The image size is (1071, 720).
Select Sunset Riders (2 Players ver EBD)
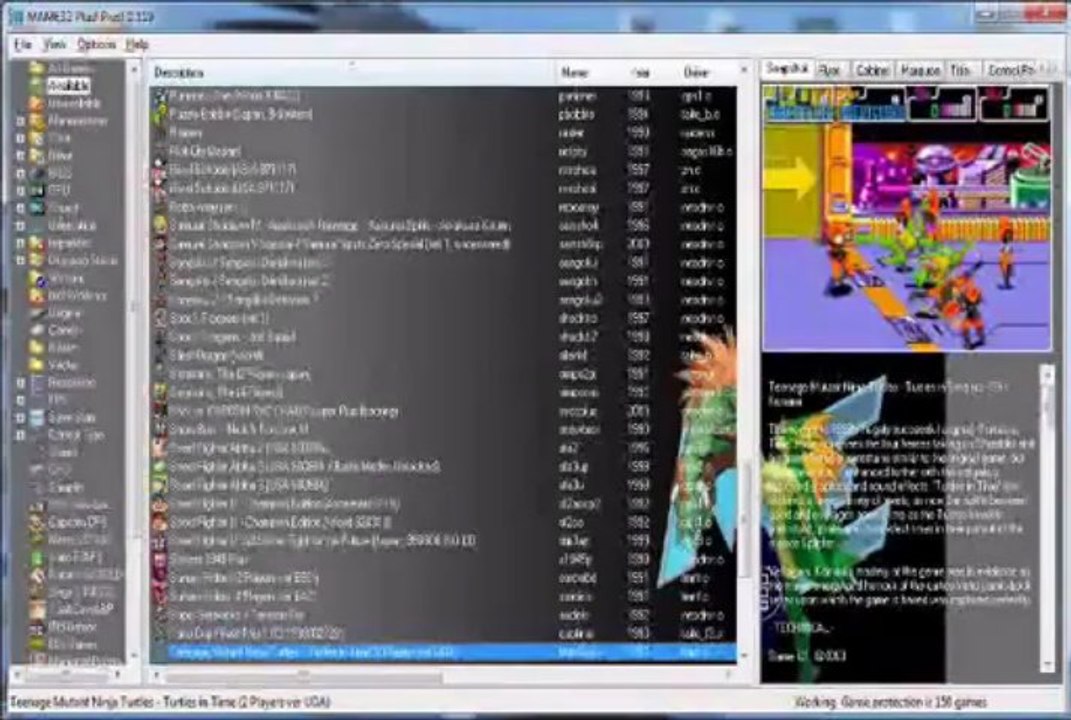(443, 578)
